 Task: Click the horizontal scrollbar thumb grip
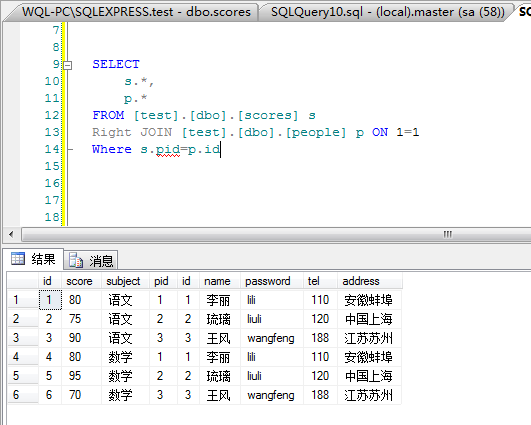click(x=447, y=234)
